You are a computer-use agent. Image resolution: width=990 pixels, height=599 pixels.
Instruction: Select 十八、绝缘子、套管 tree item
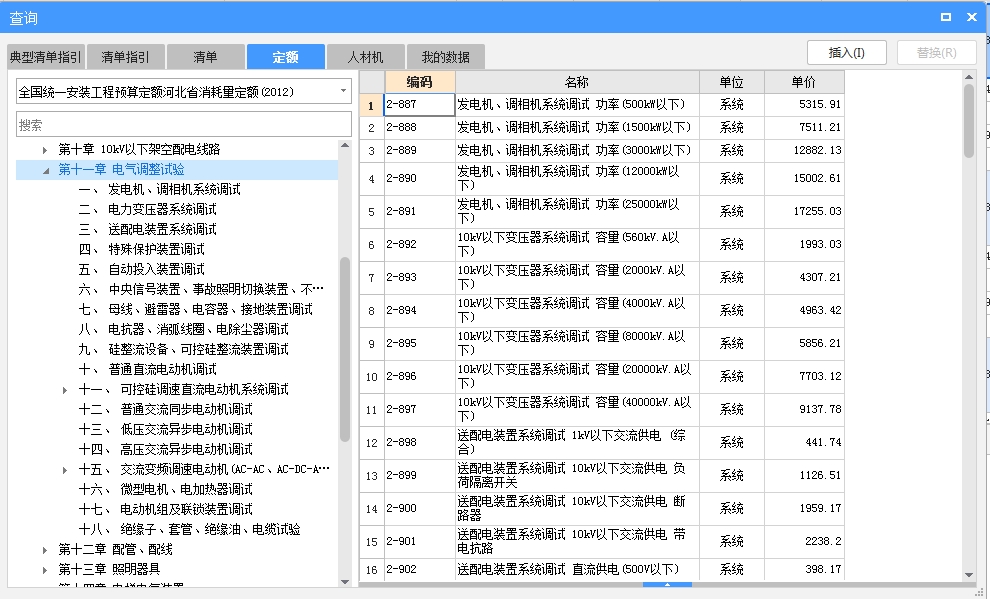189,530
